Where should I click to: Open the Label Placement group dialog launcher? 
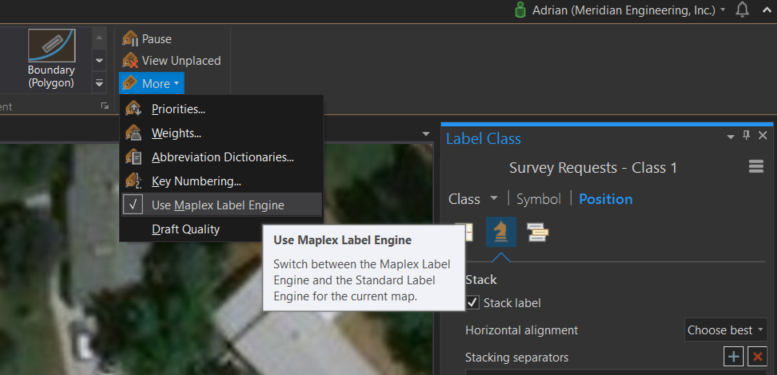point(105,106)
